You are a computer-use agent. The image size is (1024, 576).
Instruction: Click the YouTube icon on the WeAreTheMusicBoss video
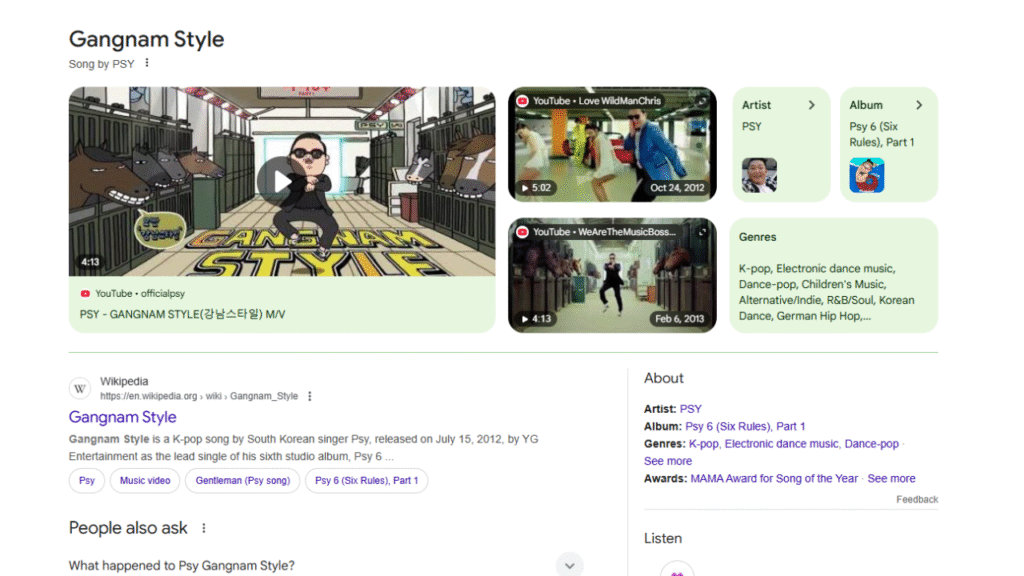[522, 232]
